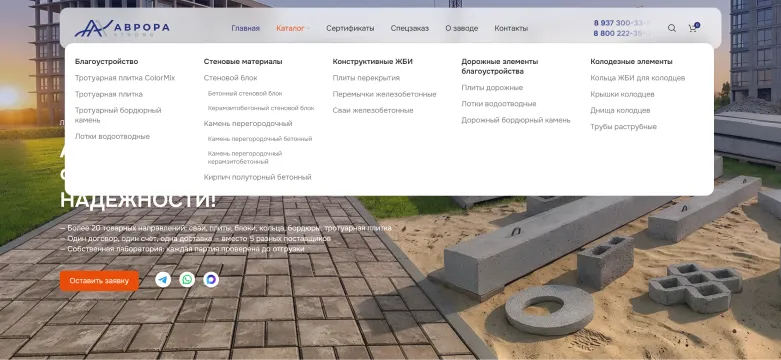Open Плиты перекрытия link
This screenshot has height=360, width=781.
[366, 78]
